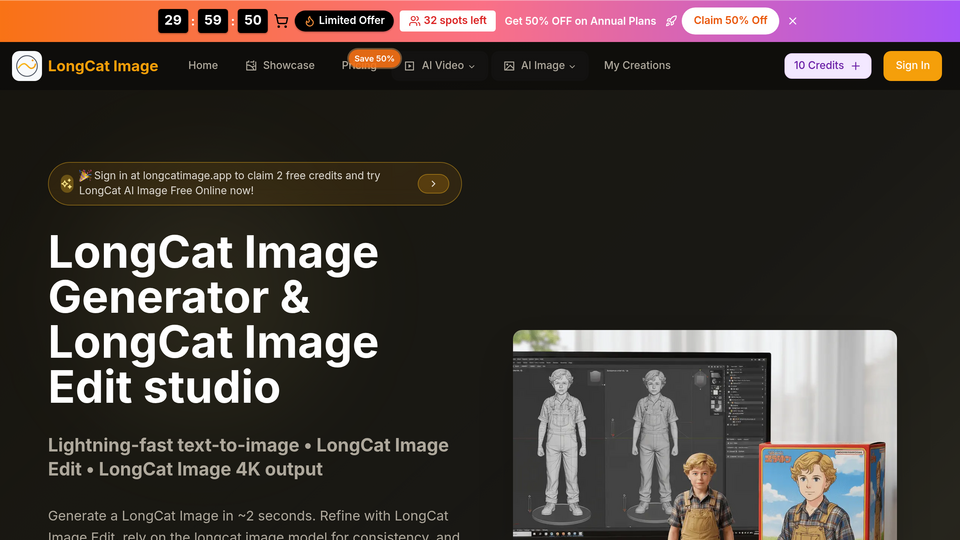This screenshot has height=540, width=960.
Task: Click the 10 Credits button
Action: 828,66
